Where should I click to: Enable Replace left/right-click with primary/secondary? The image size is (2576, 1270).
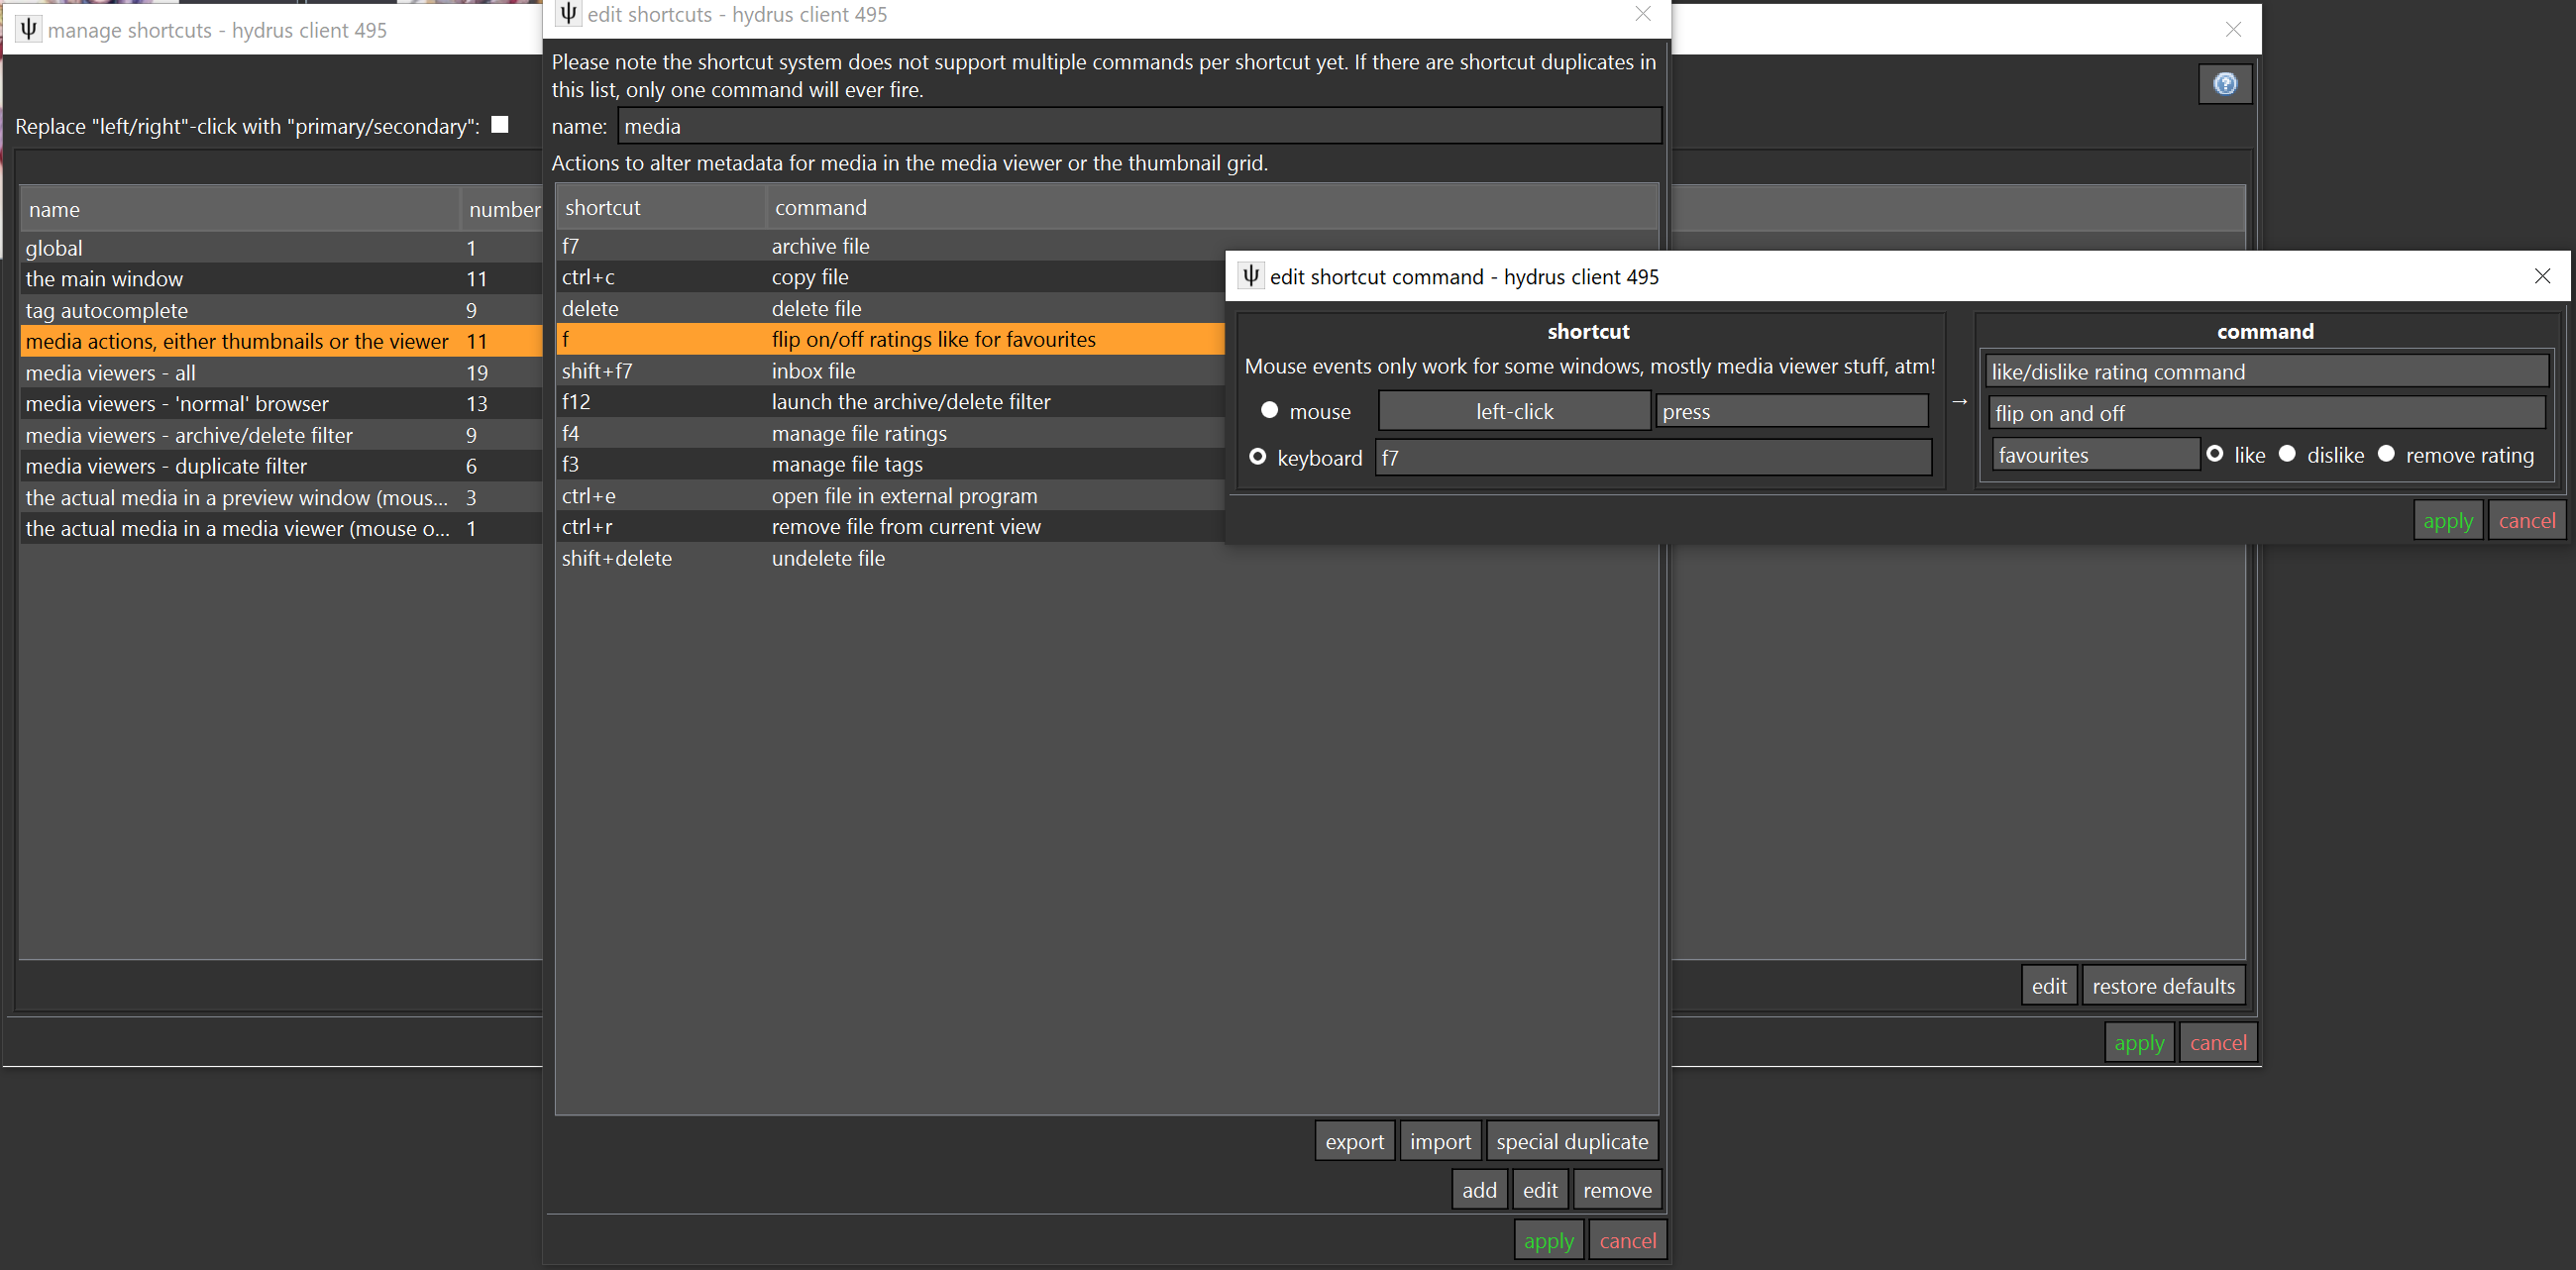click(x=500, y=124)
